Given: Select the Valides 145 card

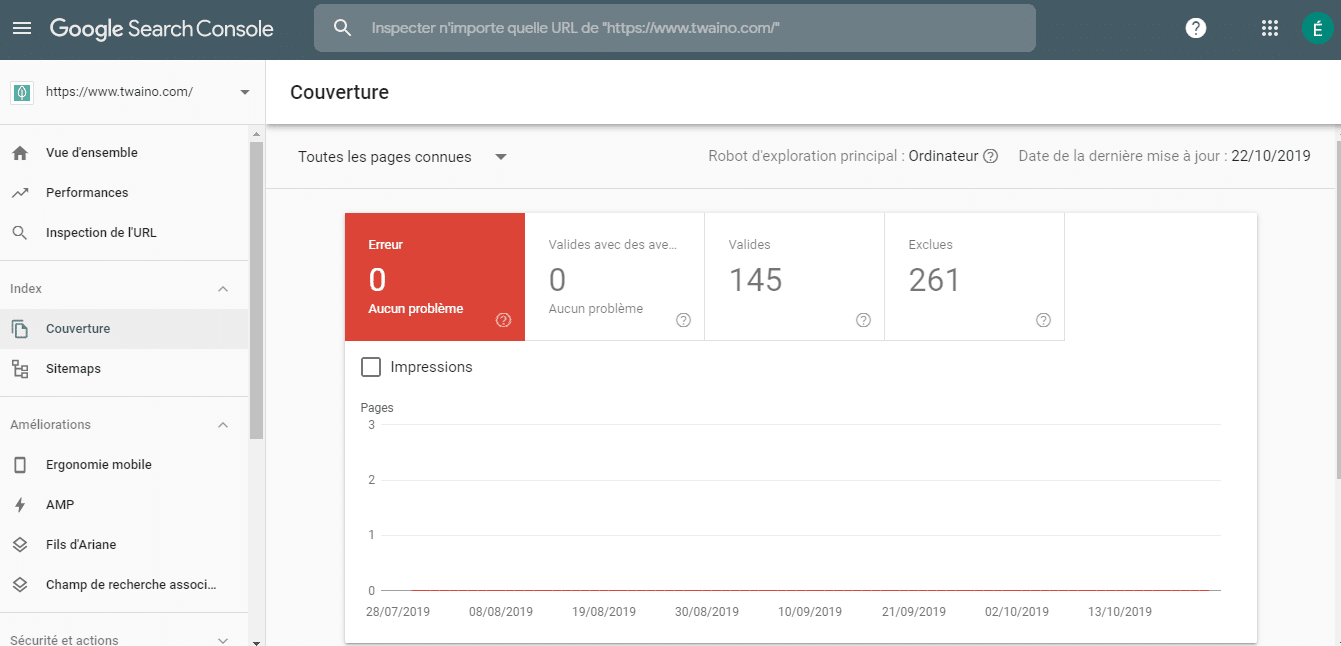Looking at the screenshot, I should point(795,277).
